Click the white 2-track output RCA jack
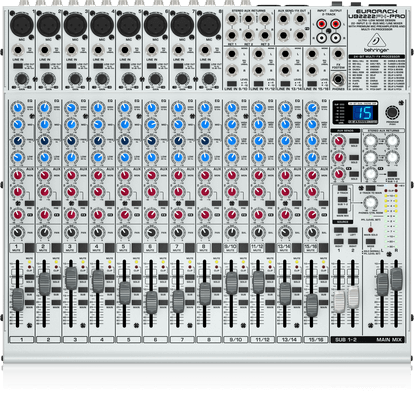This screenshot has width=414, height=400. coord(336,38)
